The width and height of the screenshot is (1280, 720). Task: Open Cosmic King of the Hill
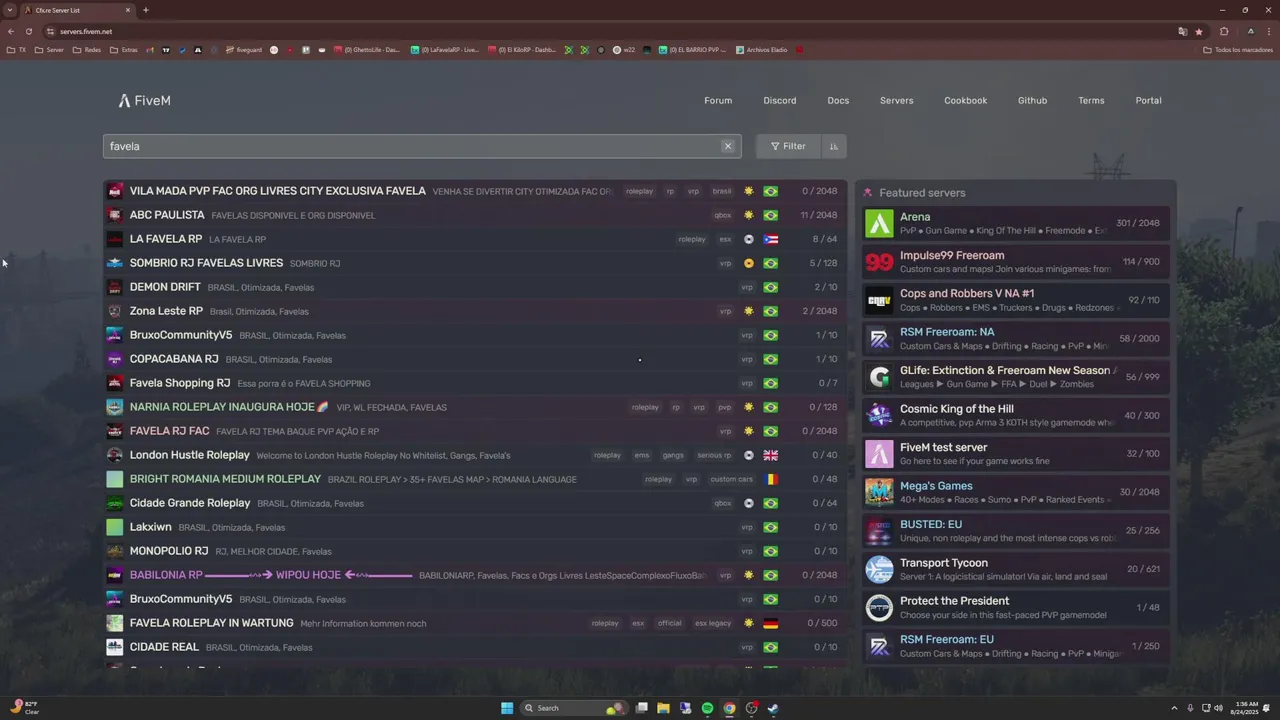[1016, 415]
